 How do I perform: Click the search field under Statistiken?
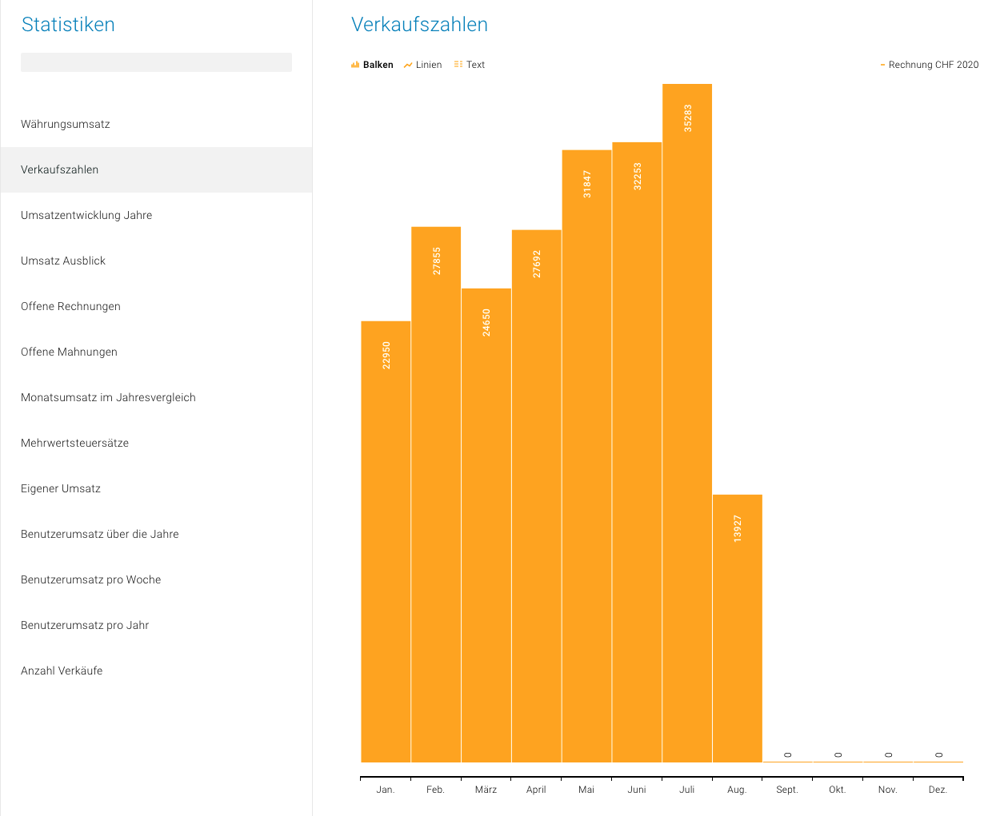point(156,62)
